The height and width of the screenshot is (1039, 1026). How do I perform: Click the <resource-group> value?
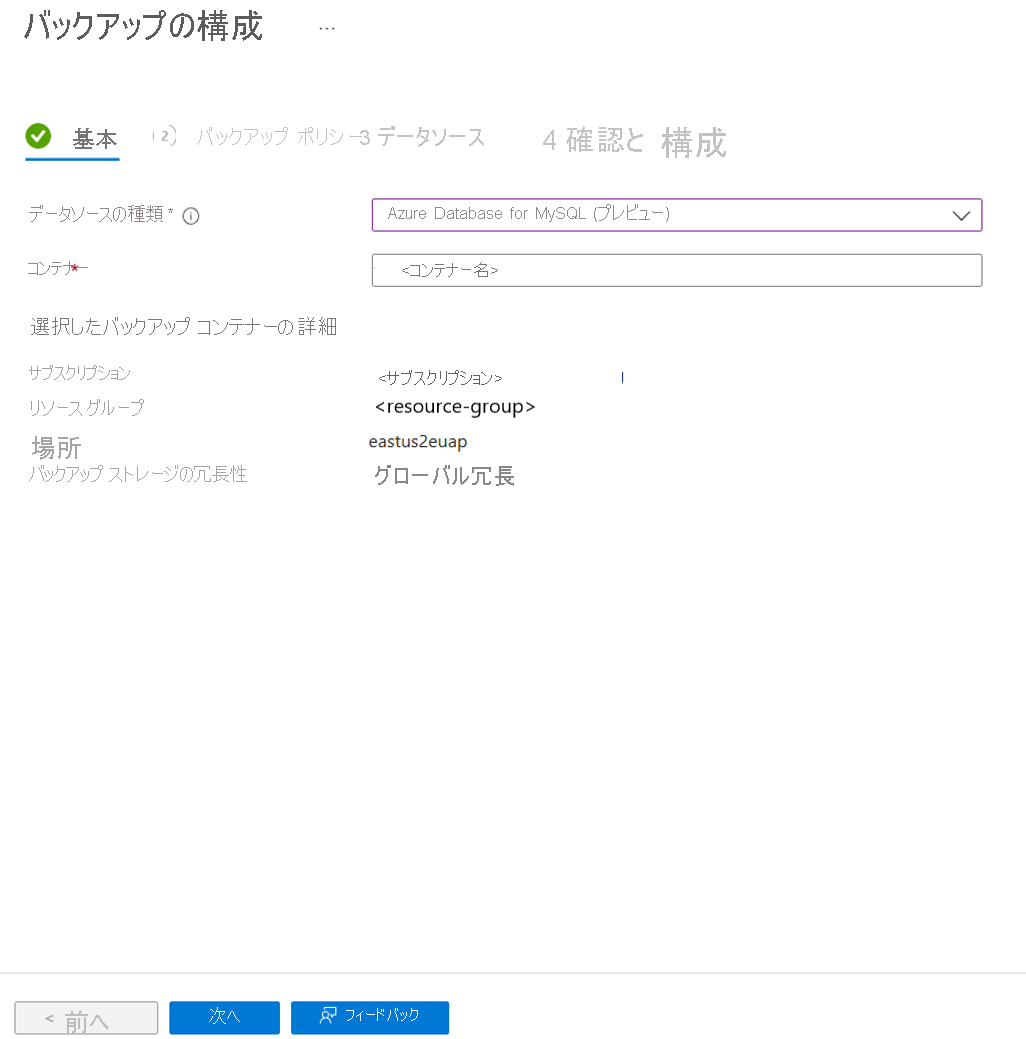tap(455, 406)
